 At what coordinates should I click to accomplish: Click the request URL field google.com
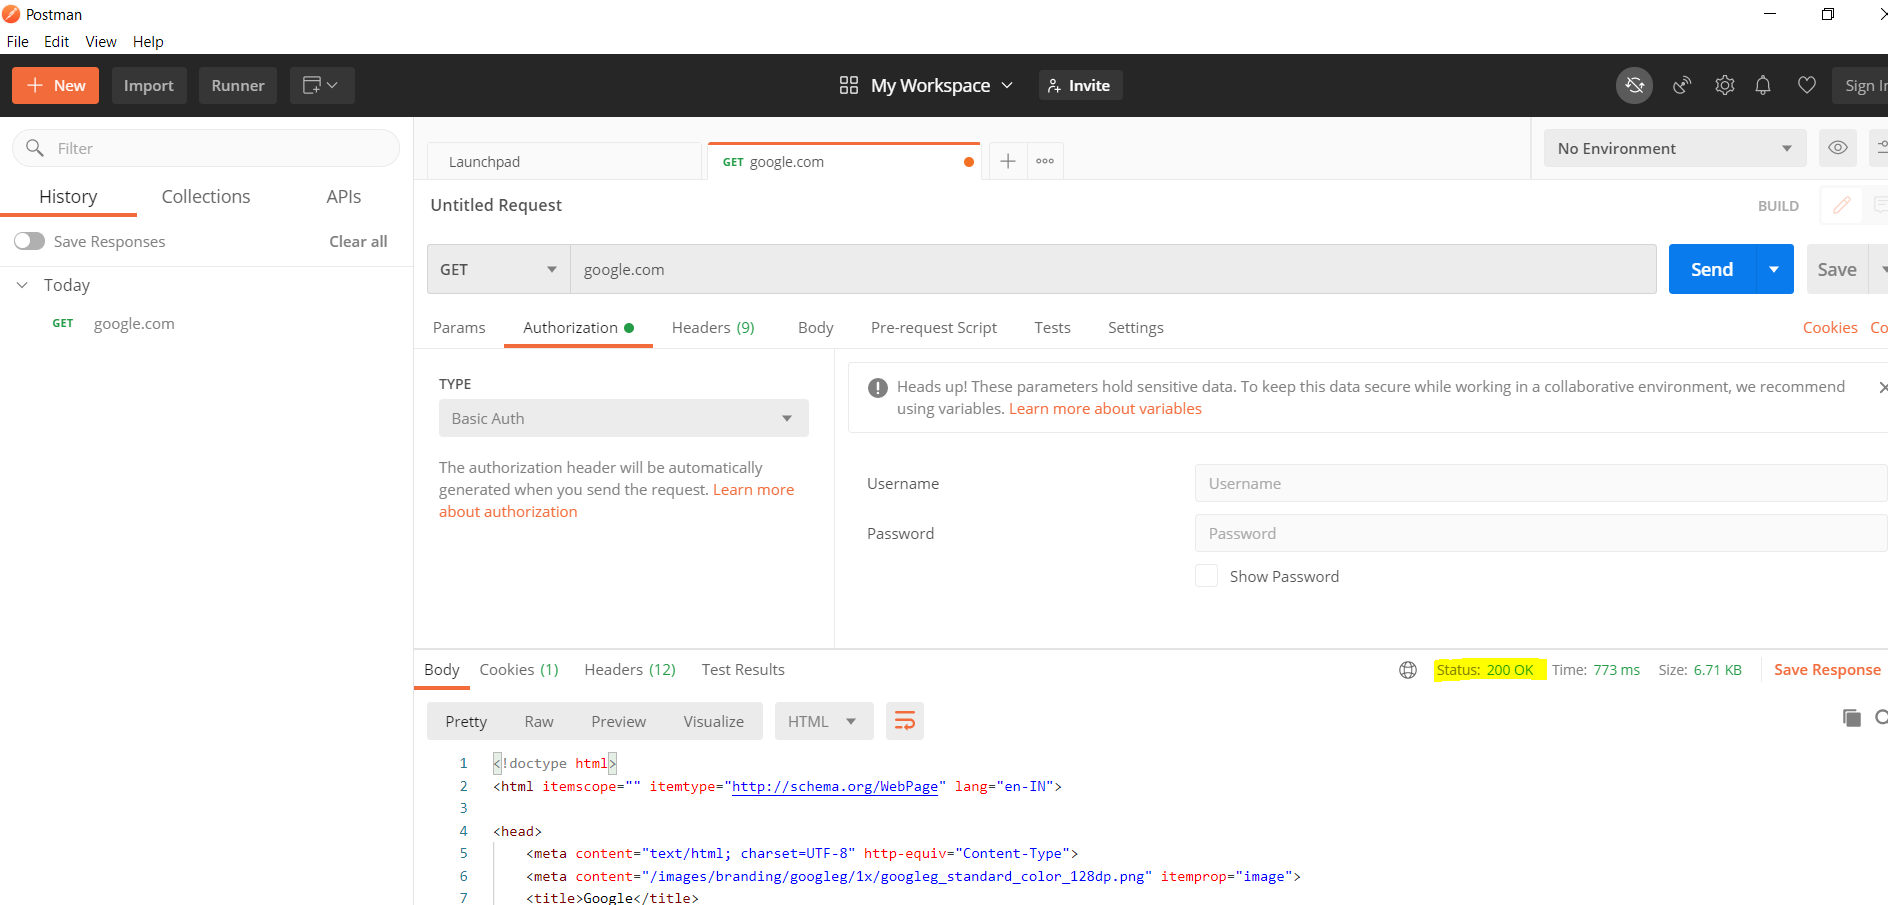point(1113,269)
